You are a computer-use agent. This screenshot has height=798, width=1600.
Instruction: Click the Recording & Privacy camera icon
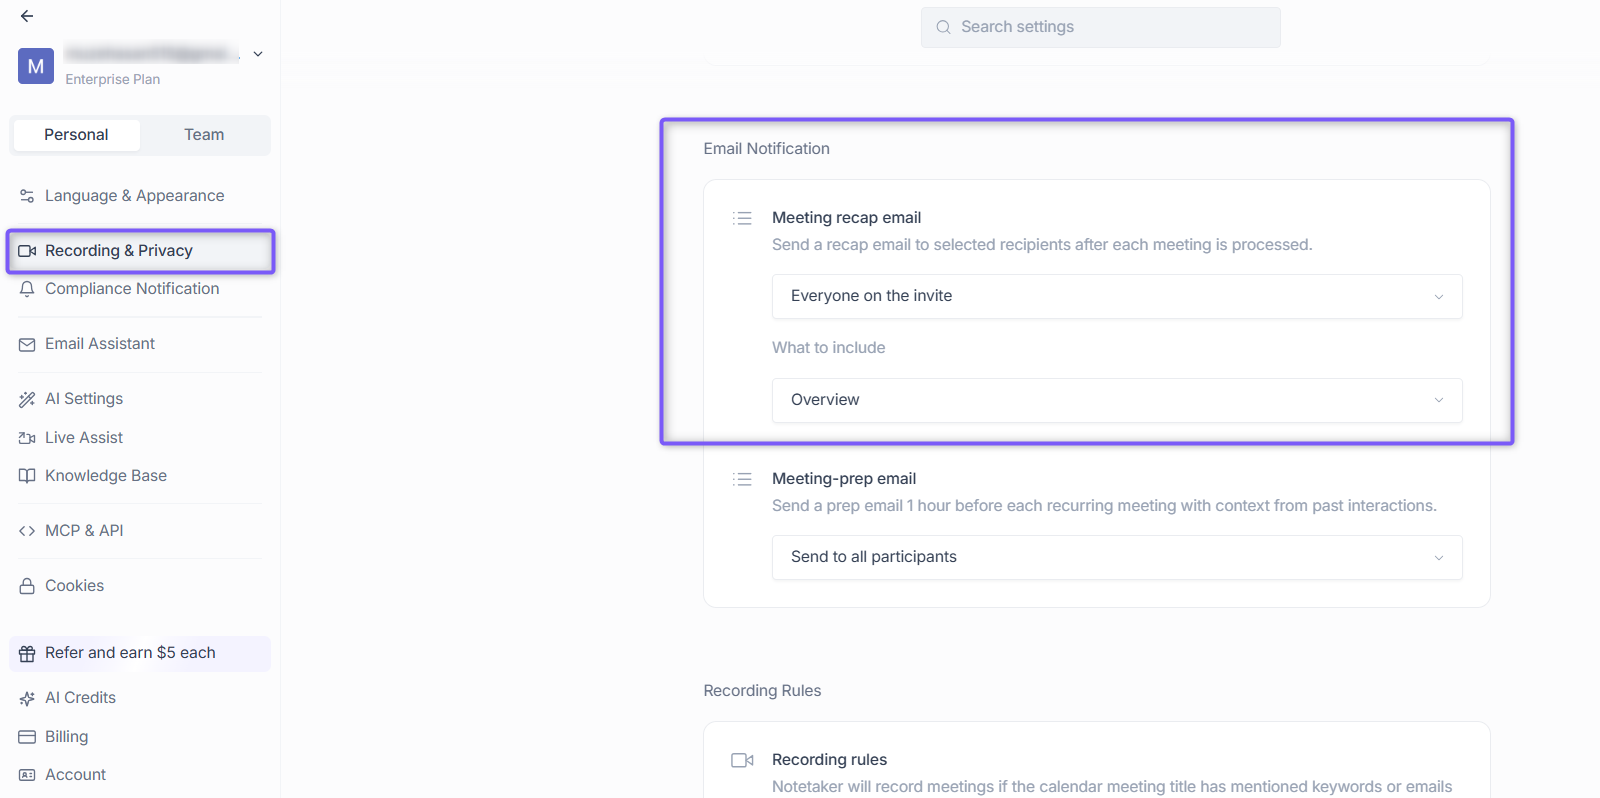pos(27,251)
